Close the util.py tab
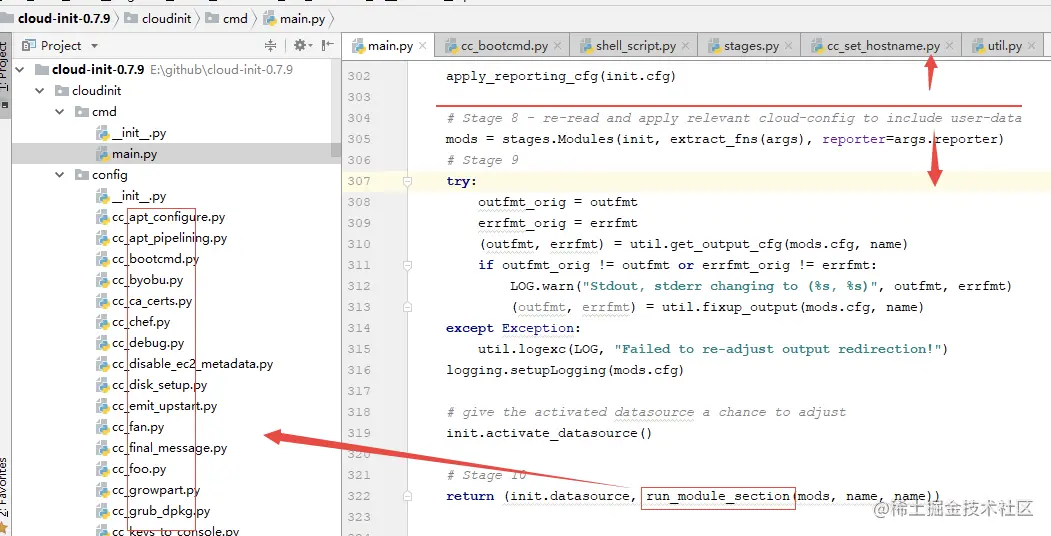Image resolution: width=1051 pixels, height=536 pixels. point(1032,46)
